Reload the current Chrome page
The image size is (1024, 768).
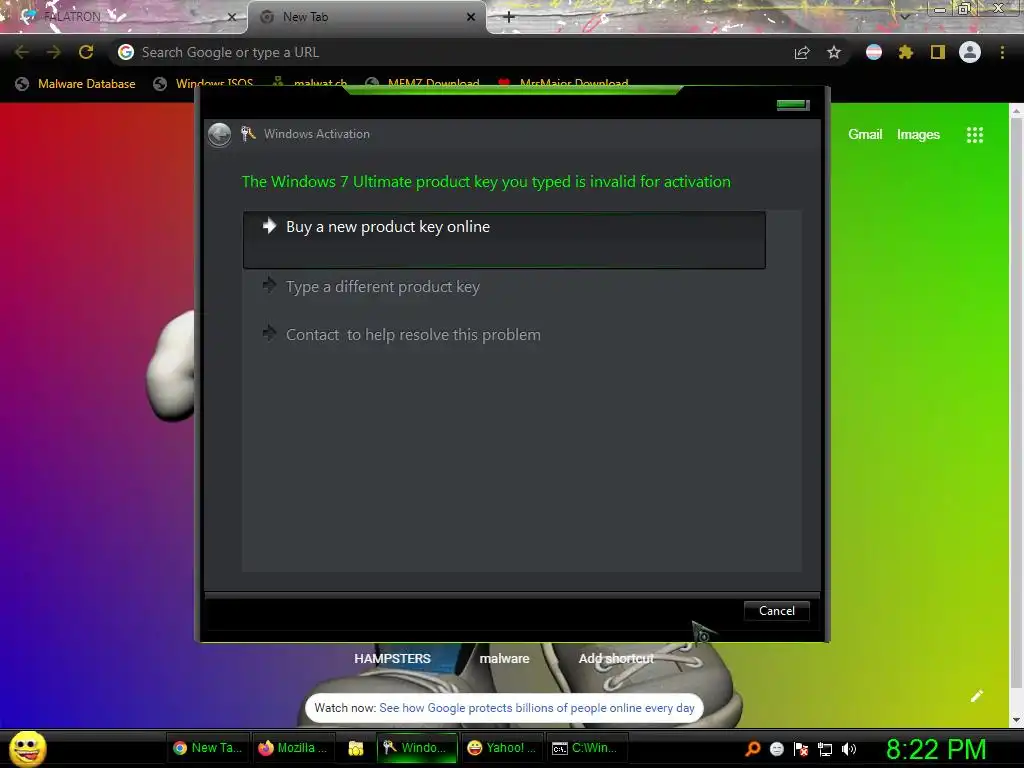coord(86,52)
